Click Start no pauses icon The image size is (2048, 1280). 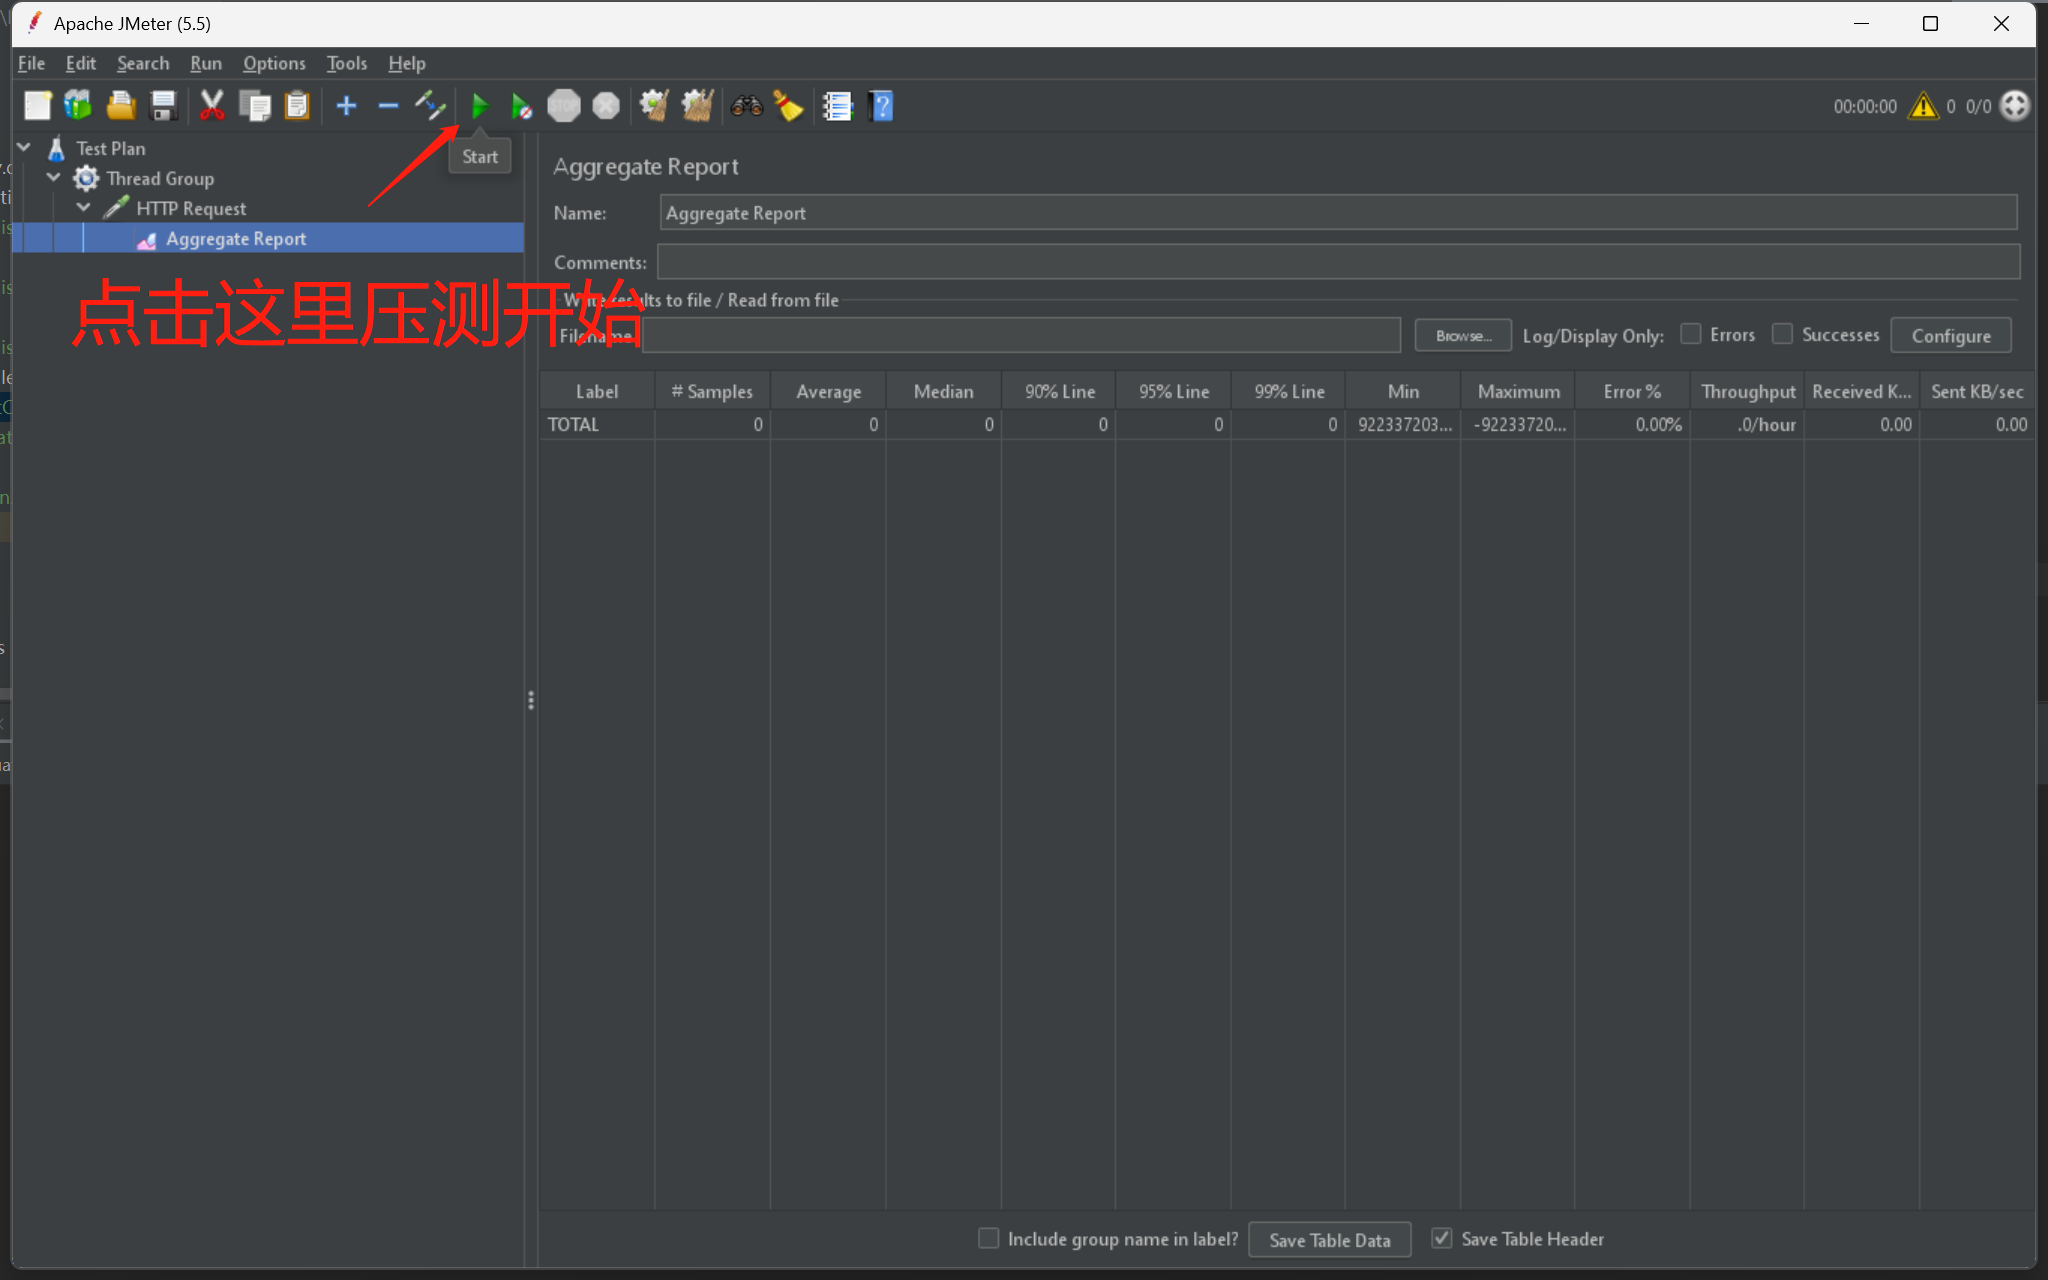(x=521, y=106)
